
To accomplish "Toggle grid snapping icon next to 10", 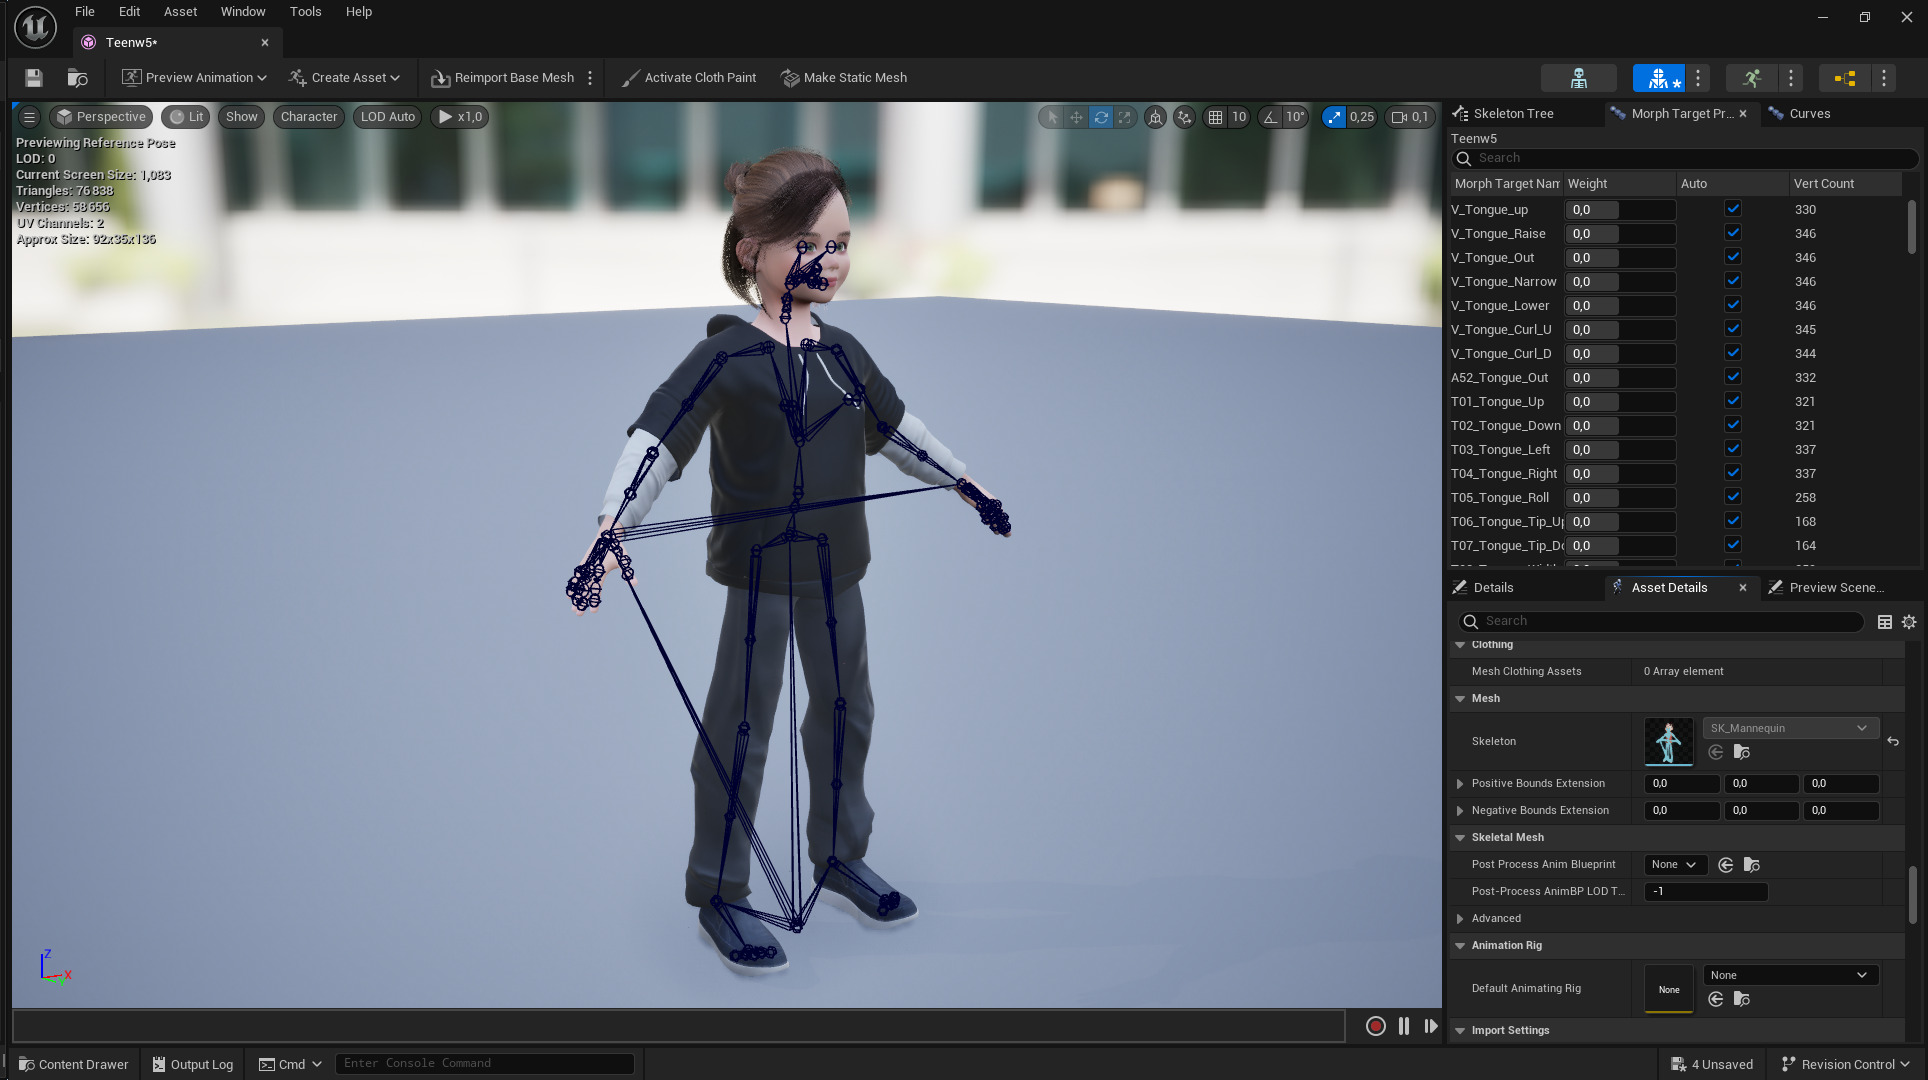I will 1215,117.
